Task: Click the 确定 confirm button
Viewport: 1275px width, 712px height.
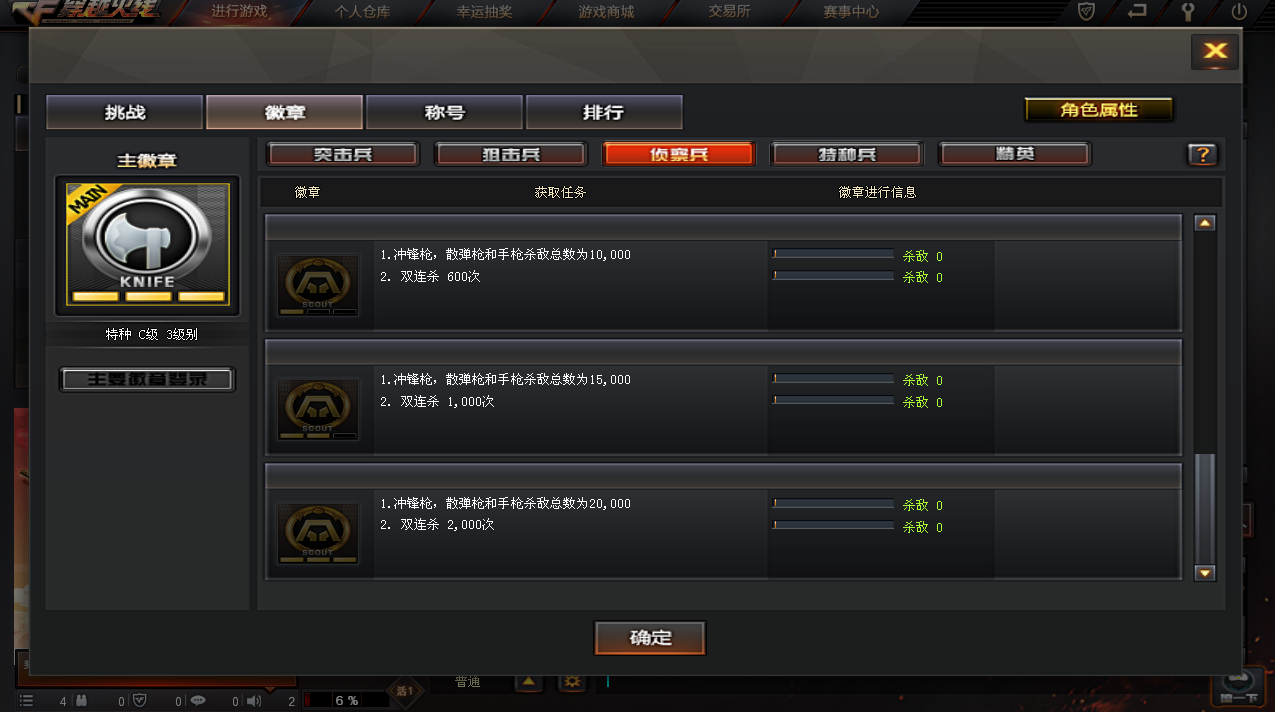Action: pos(650,638)
